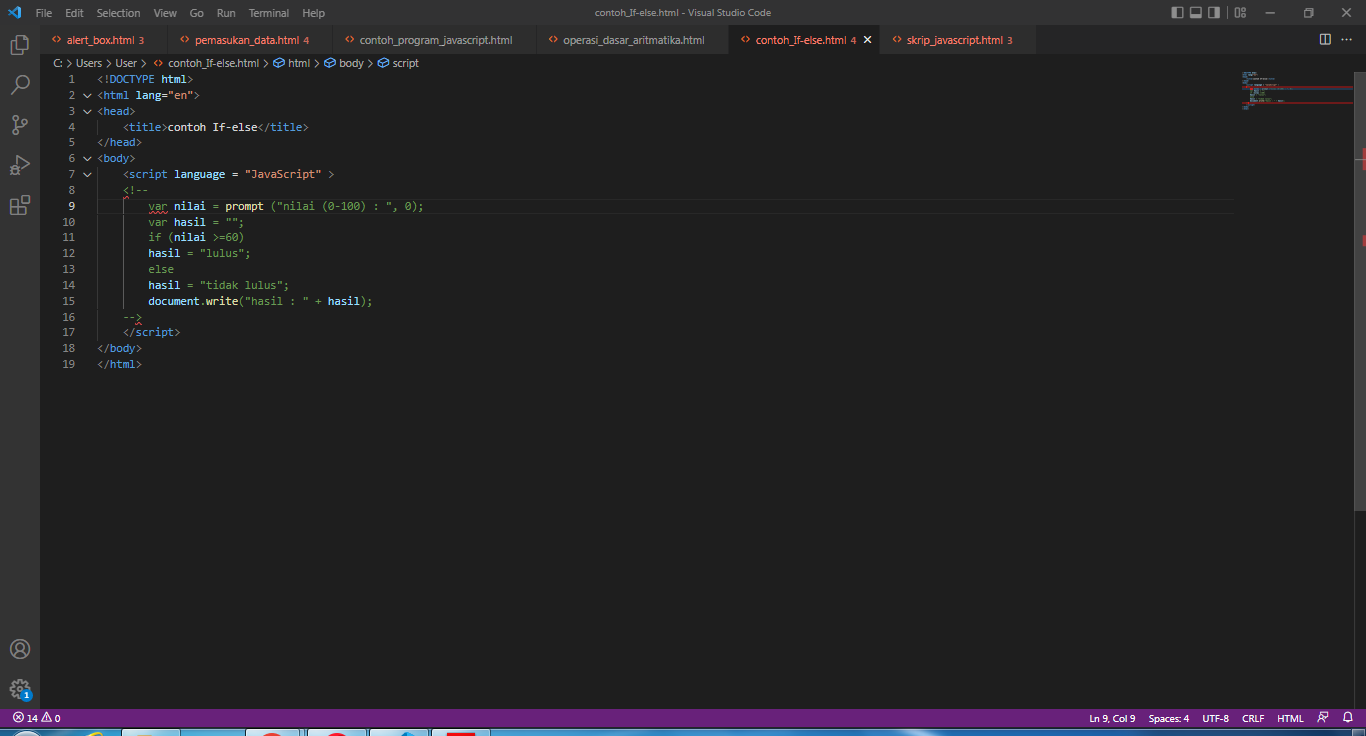The height and width of the screenshot is (736, 1366).
Task: Open the Explorer view in the activity bar
Action: click(x=20, y=45)
